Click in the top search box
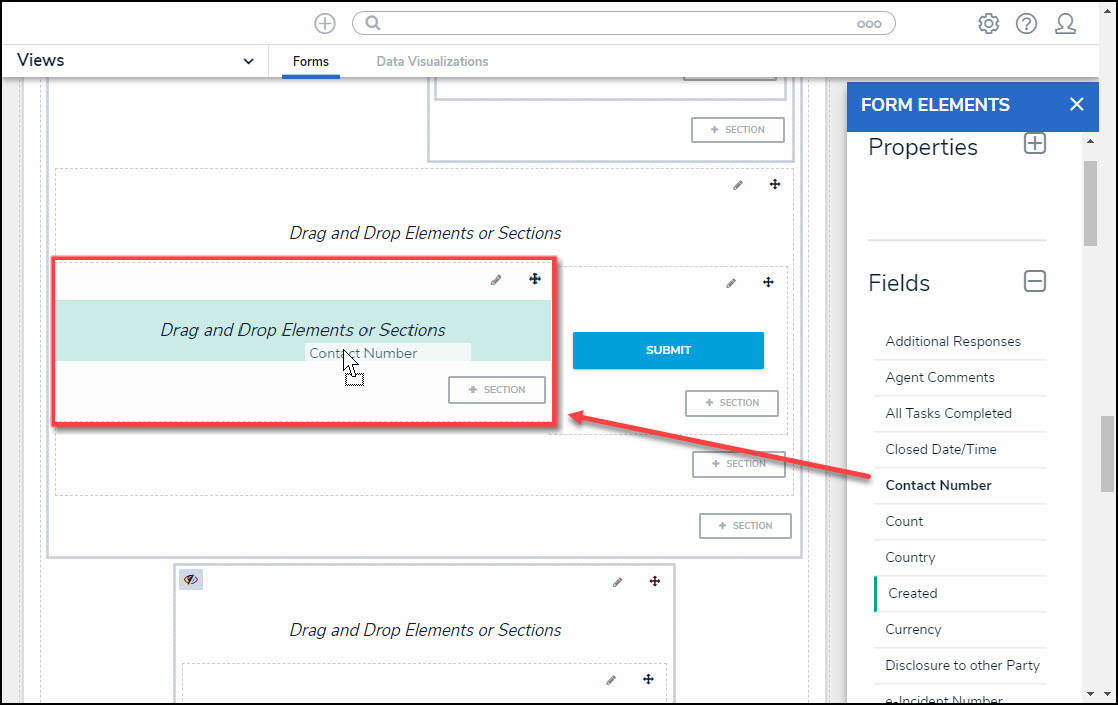 [x=610, y=23]
